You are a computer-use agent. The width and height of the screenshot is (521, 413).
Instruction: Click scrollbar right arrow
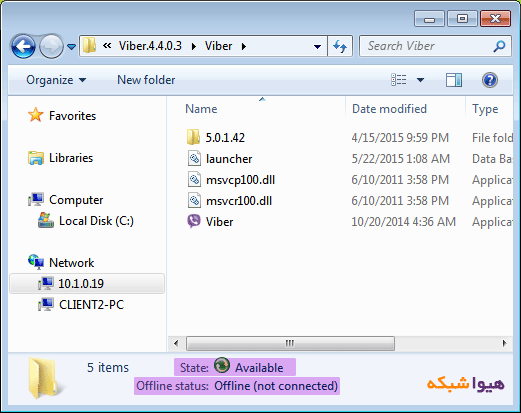pos(505,343)
